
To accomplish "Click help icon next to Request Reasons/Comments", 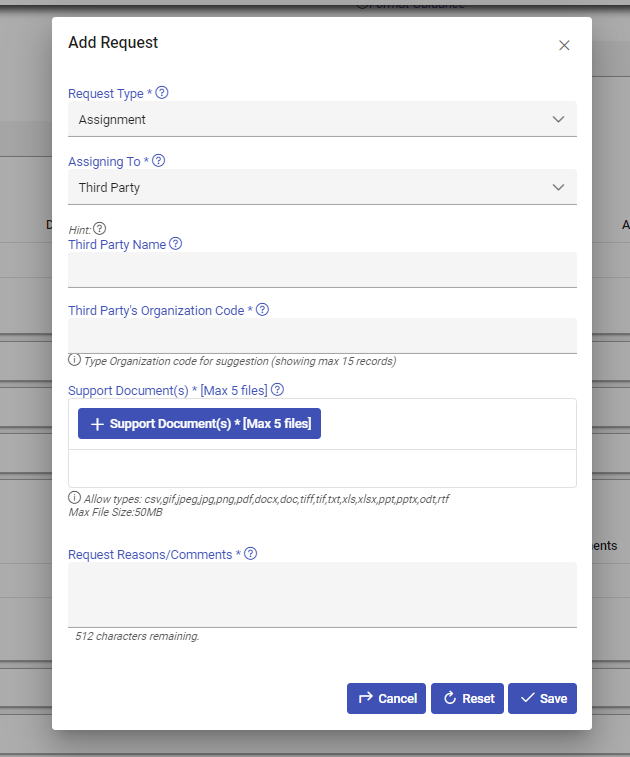I will [x=251, y=553].
